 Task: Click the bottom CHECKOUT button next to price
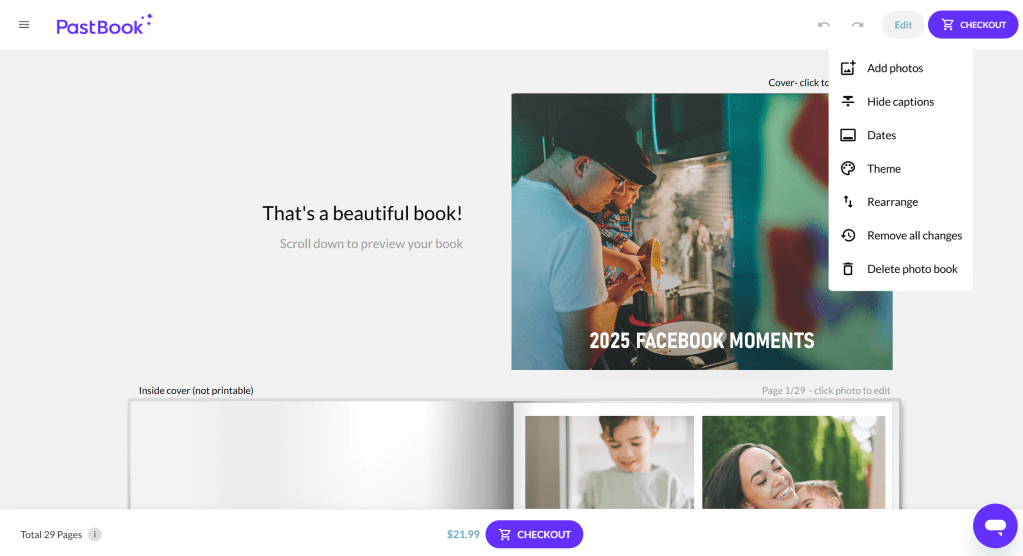click(534, 534)
